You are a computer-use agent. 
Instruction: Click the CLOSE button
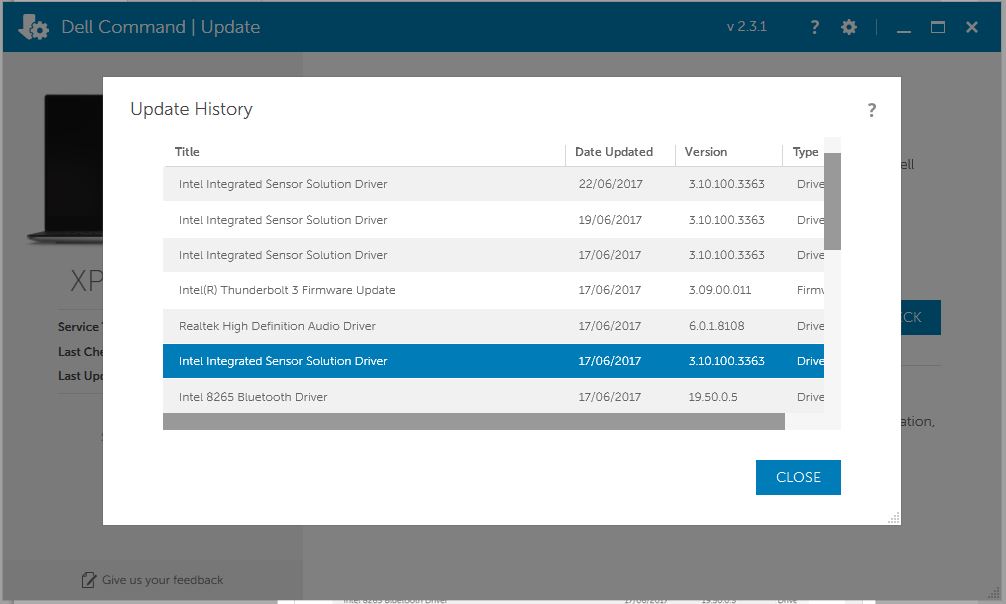tap(797, 477)
